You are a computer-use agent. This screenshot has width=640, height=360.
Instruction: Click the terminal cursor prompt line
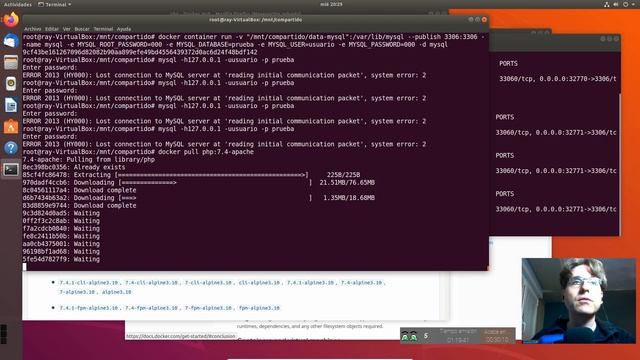(x=24, y=267)
